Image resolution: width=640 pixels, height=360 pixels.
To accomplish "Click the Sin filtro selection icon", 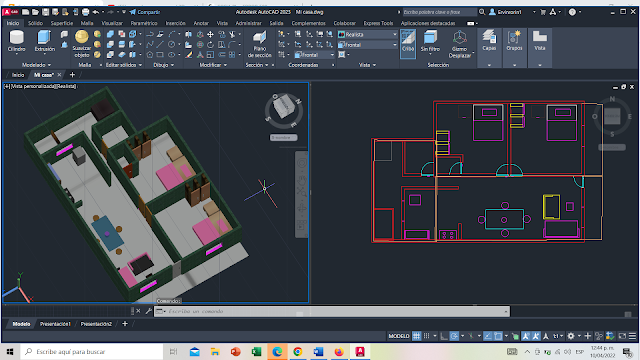I will click(430, 41).
